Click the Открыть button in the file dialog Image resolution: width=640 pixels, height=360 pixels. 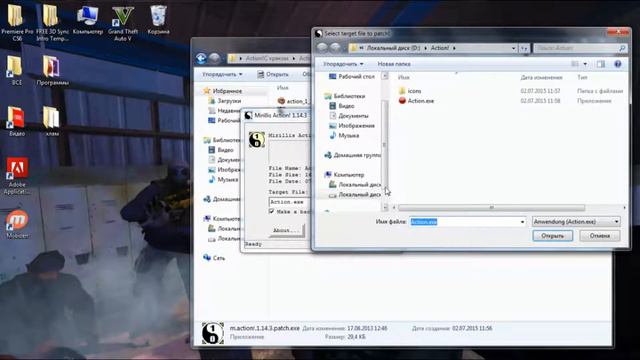click(552, 236)
